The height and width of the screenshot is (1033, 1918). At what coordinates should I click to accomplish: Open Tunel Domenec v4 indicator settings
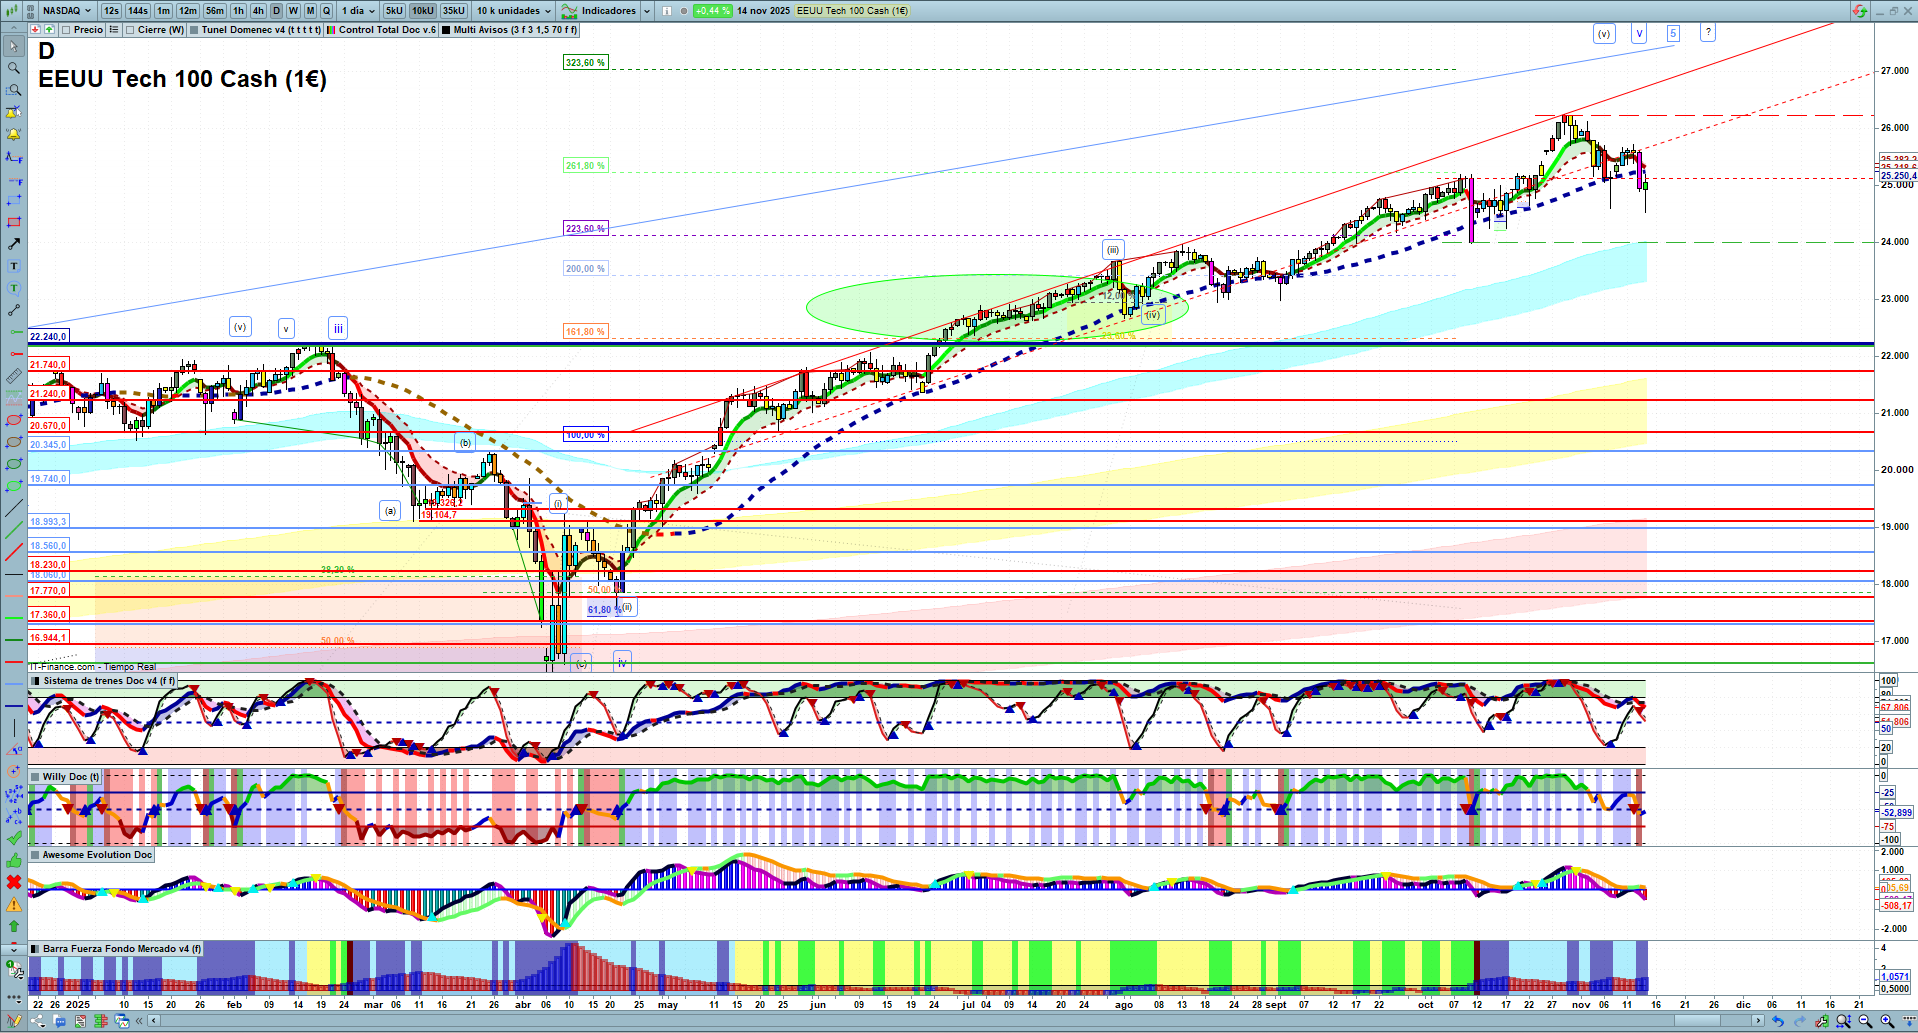[x=261, y=30]
